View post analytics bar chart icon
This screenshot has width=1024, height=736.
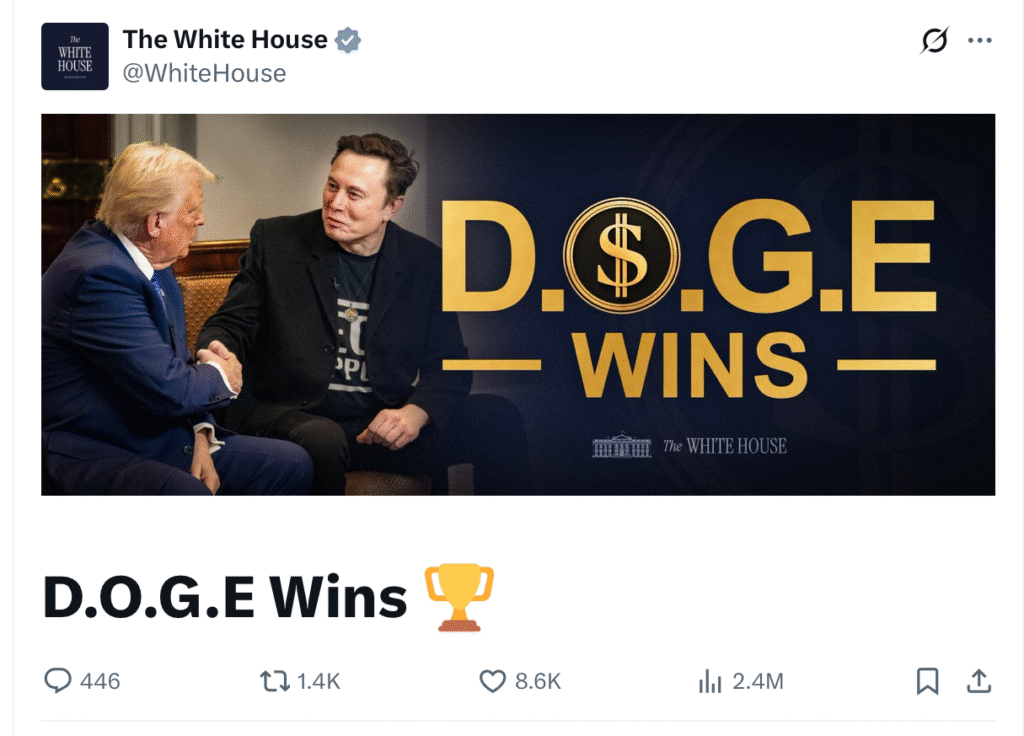[x=710, y=681]
